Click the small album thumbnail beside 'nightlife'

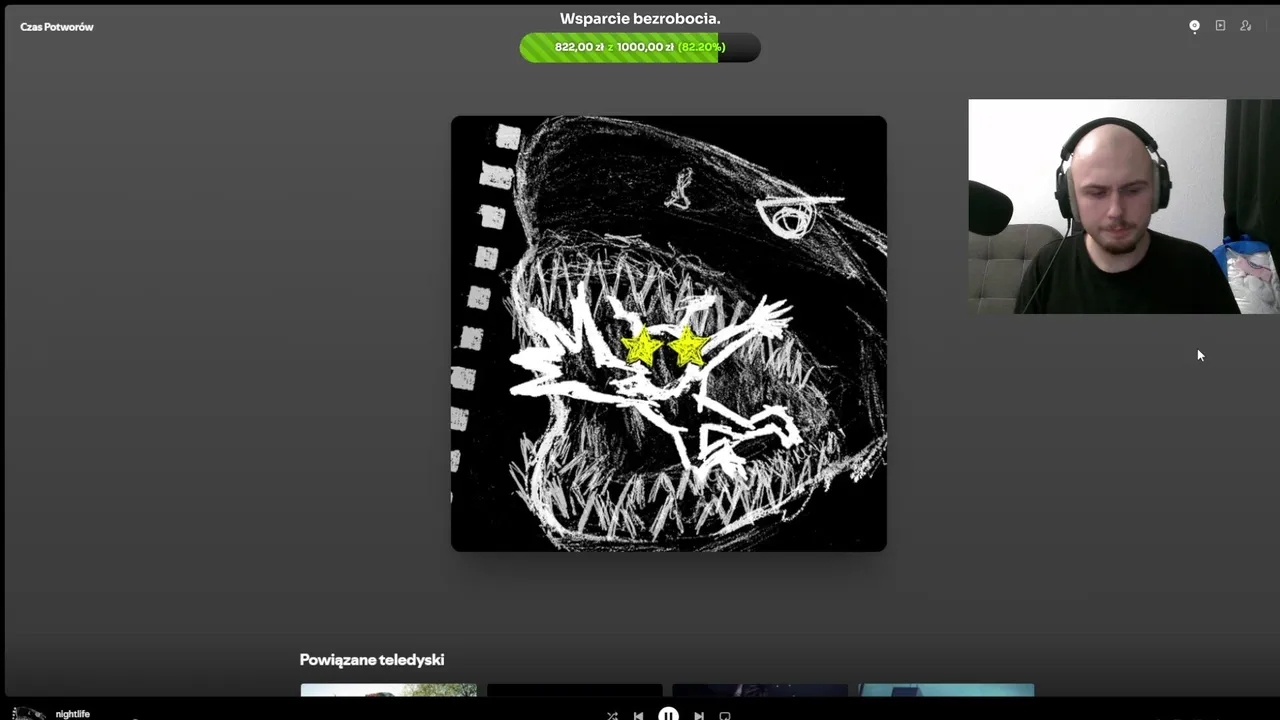tap(29, 714)
